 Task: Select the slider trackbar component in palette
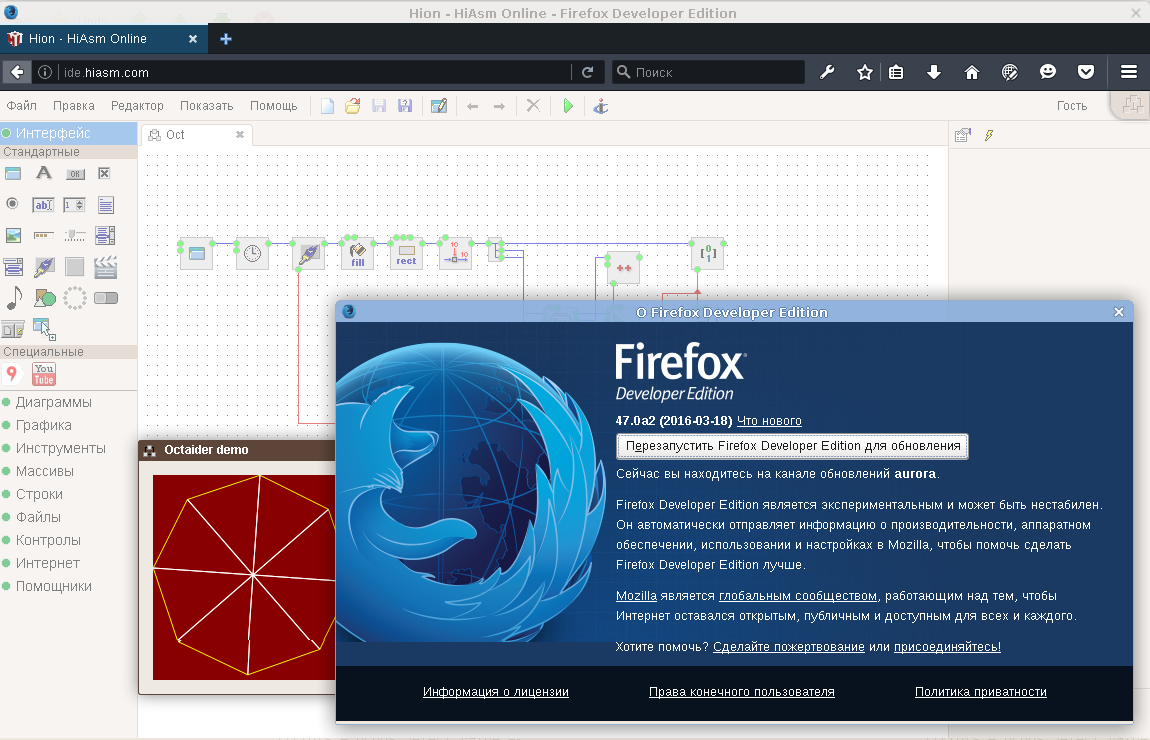point(75,235)
